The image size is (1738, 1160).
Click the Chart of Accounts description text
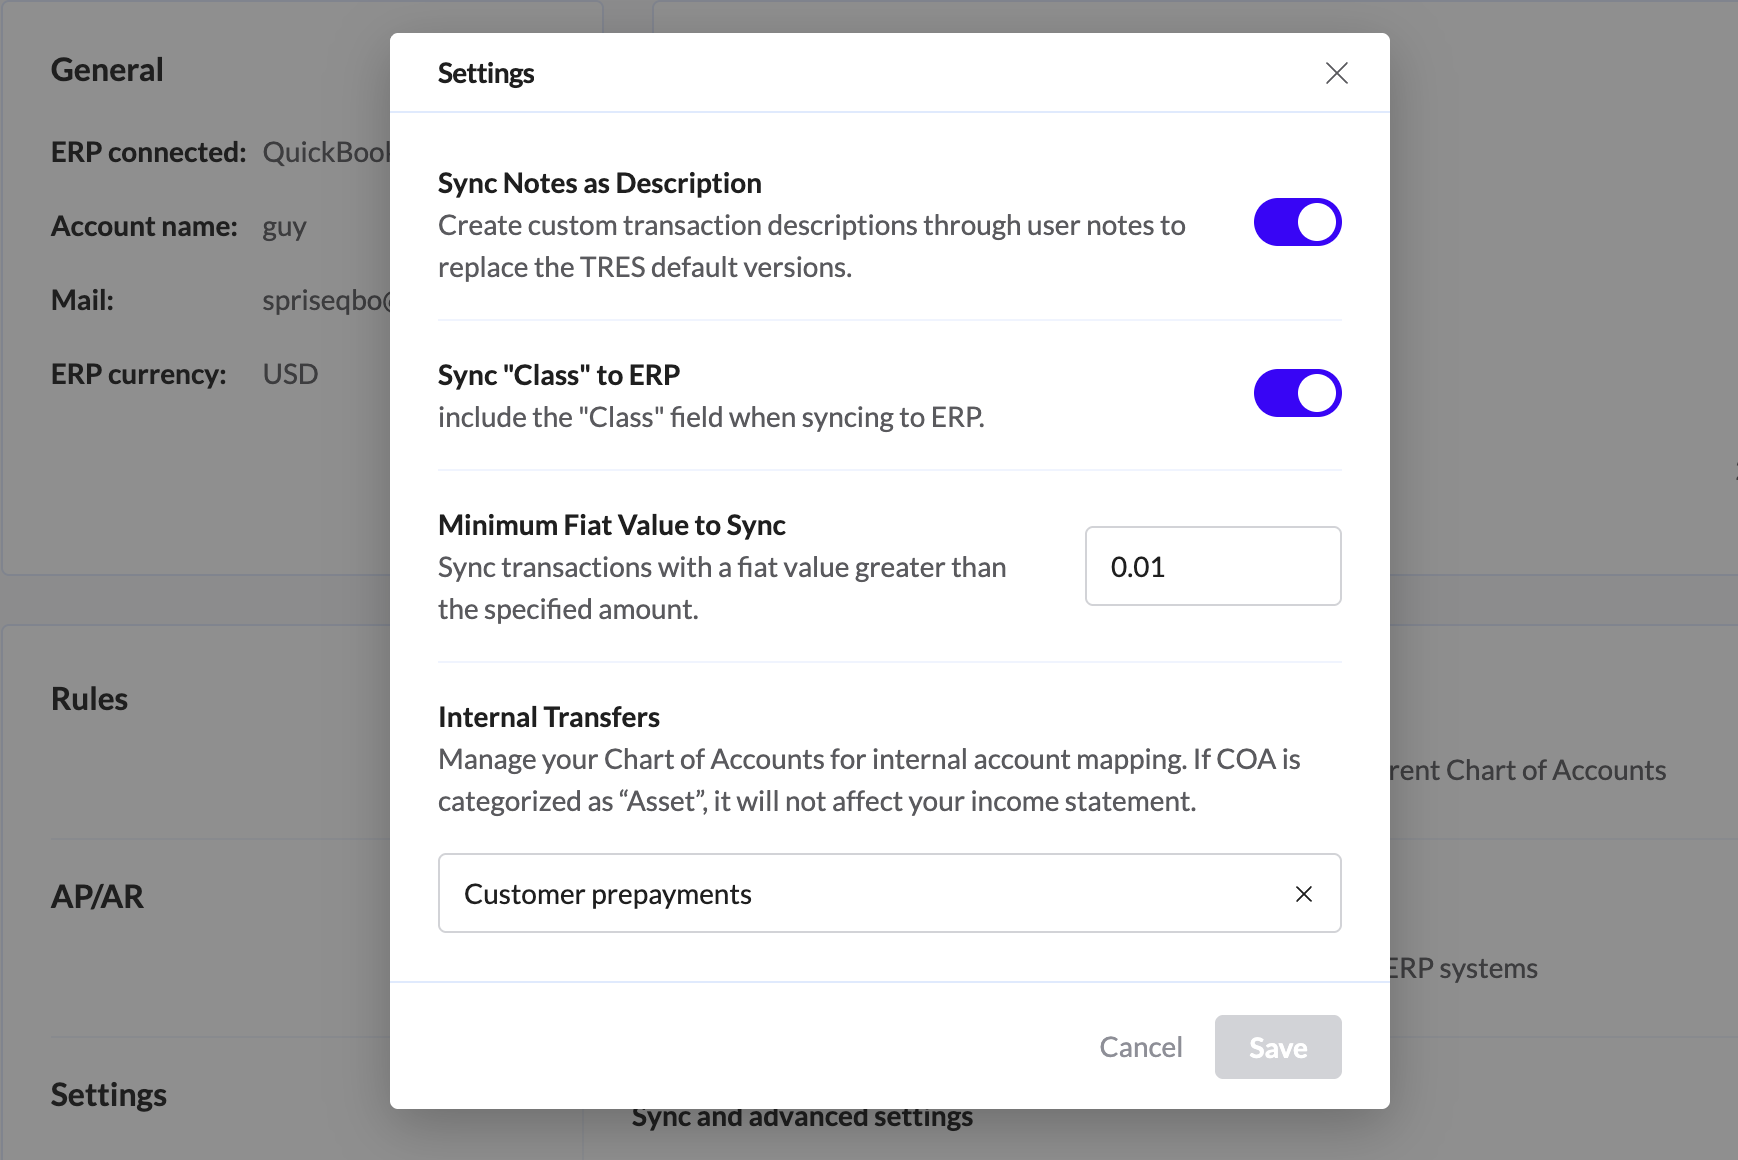point(1527,770)
